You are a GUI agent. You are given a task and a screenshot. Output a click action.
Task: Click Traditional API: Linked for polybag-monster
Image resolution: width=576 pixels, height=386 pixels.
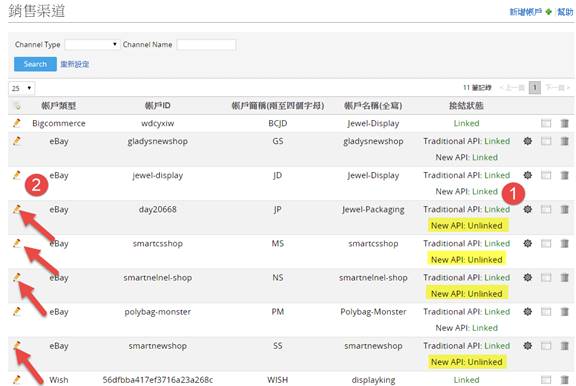coord(467,311)
